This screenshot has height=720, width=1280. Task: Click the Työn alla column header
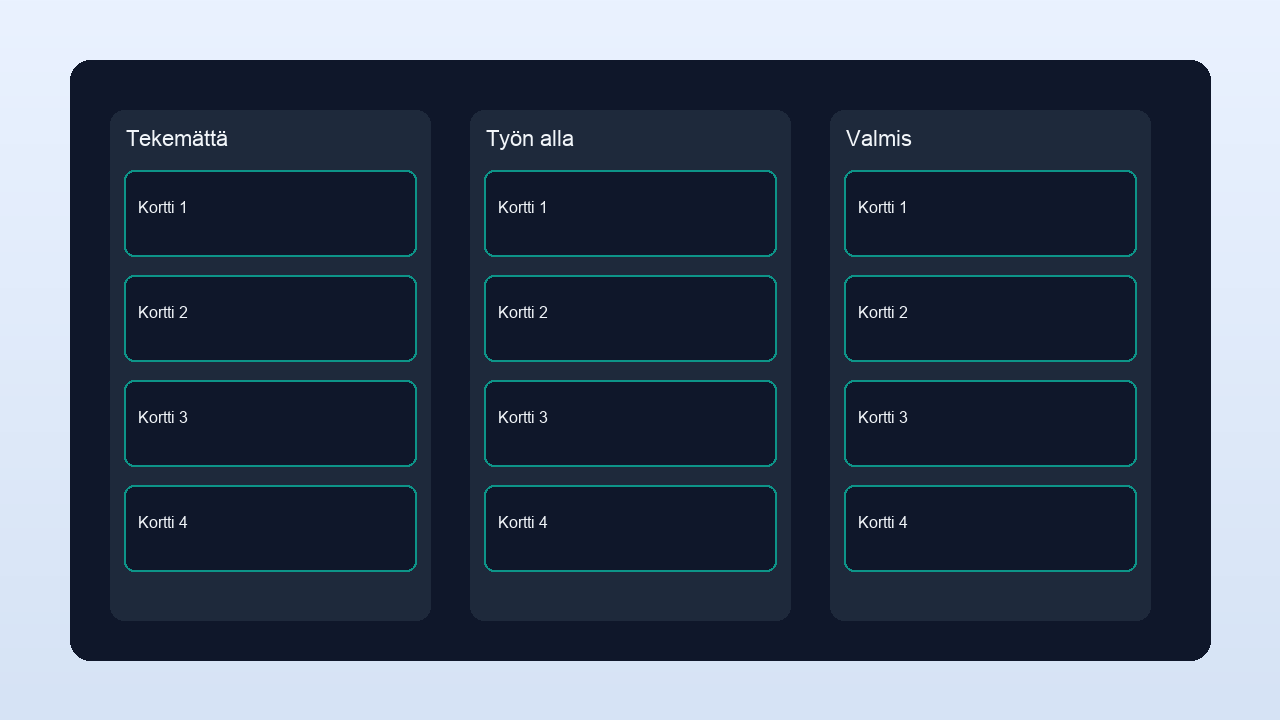tap(530, 139)
